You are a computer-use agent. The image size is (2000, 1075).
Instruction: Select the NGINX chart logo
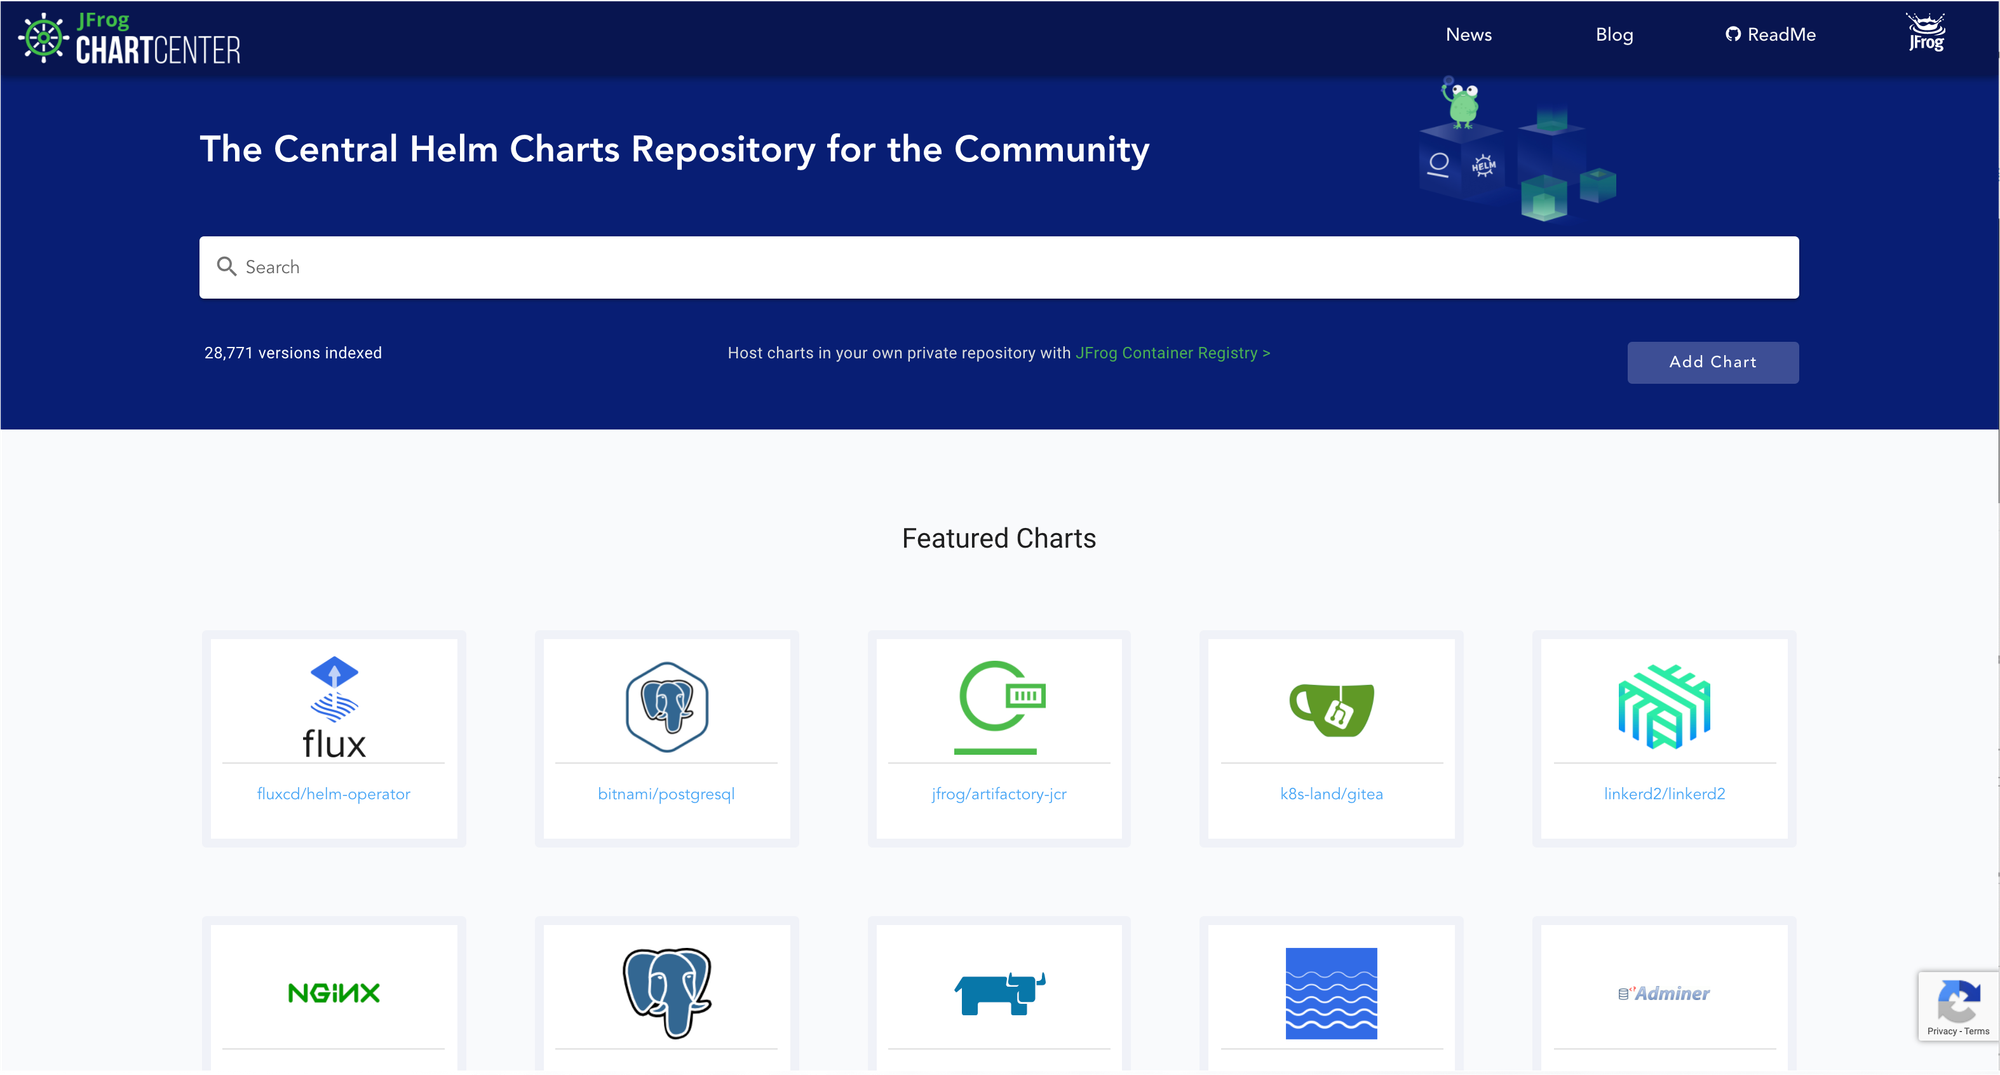333,993
